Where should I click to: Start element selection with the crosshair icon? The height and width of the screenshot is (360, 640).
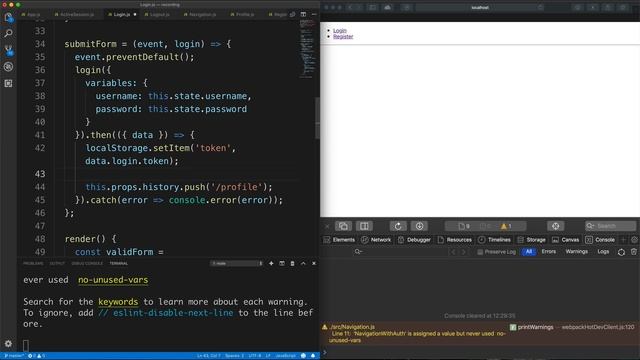(x=556, y=226)
